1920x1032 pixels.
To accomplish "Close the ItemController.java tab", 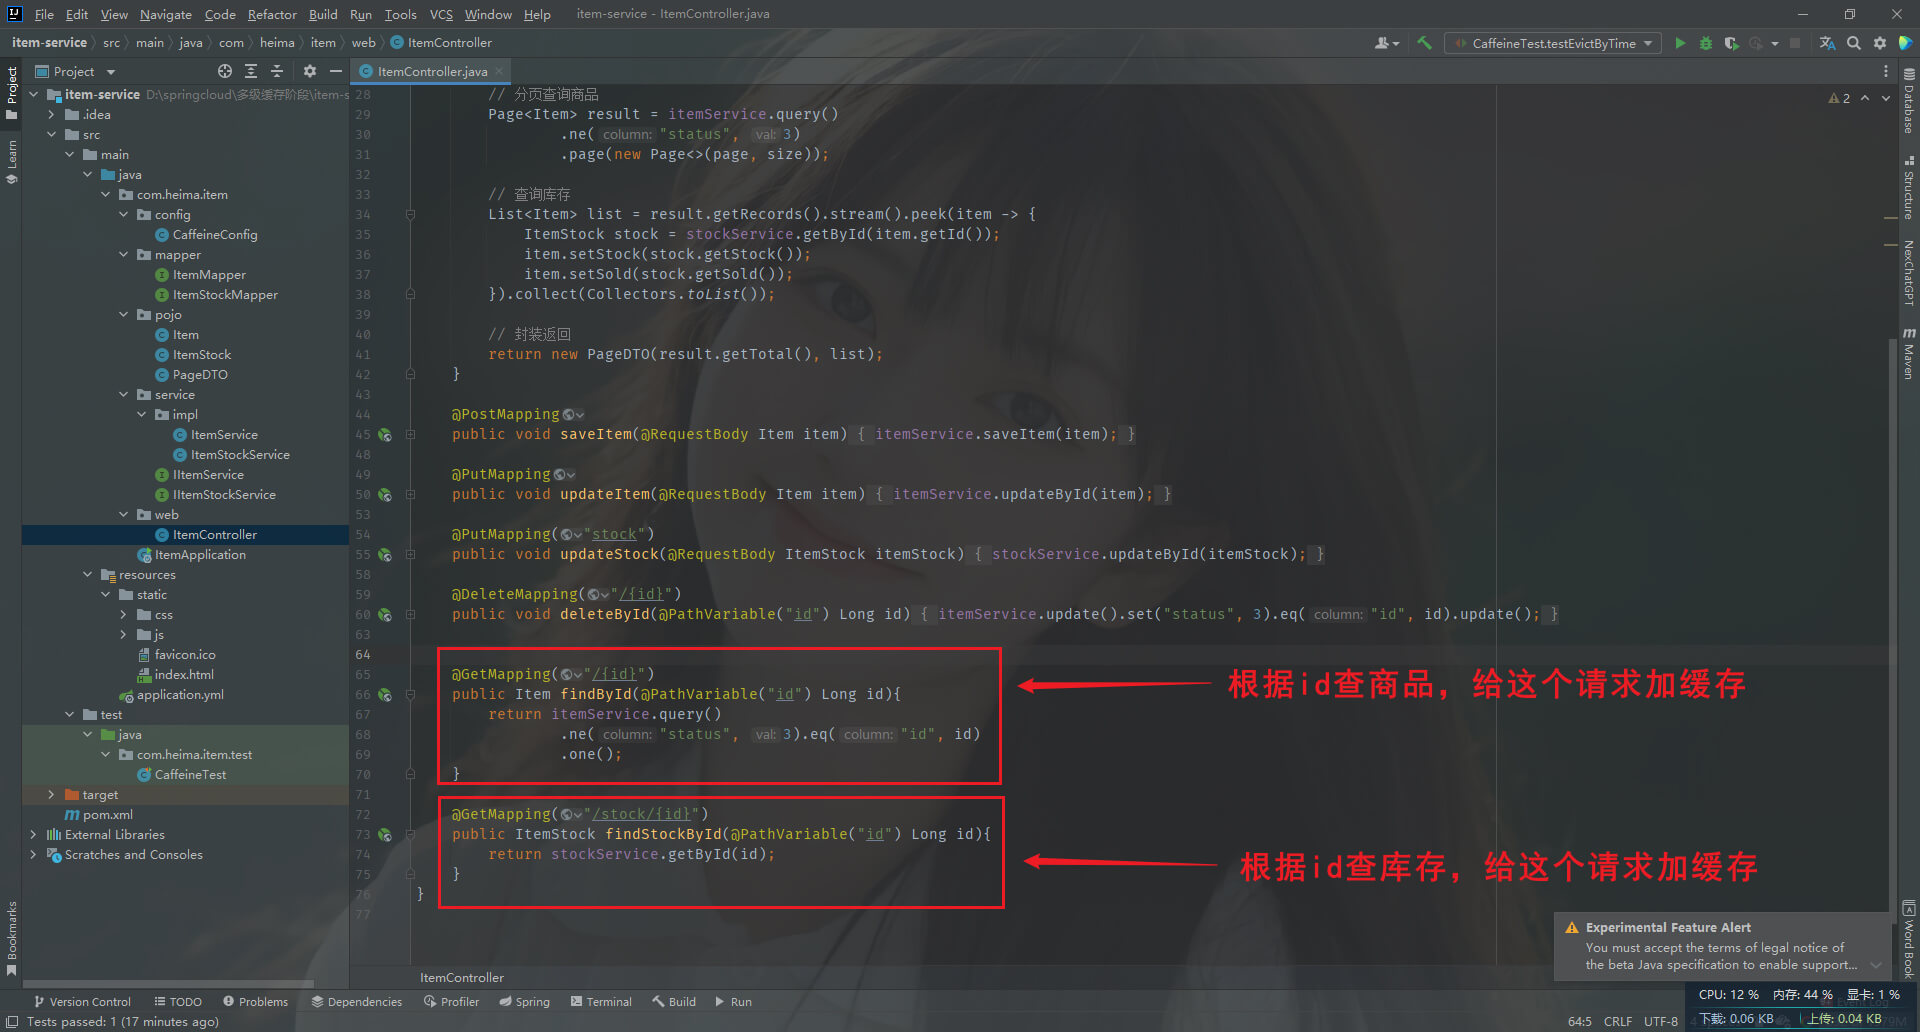I will tap(499, 71).
